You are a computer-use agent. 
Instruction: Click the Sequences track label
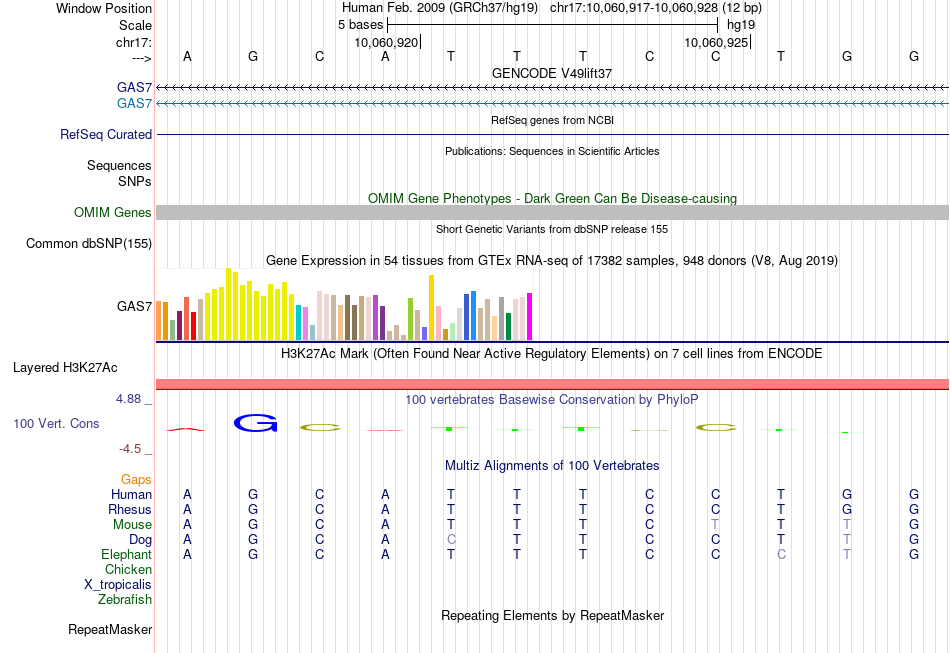[119, 165]
